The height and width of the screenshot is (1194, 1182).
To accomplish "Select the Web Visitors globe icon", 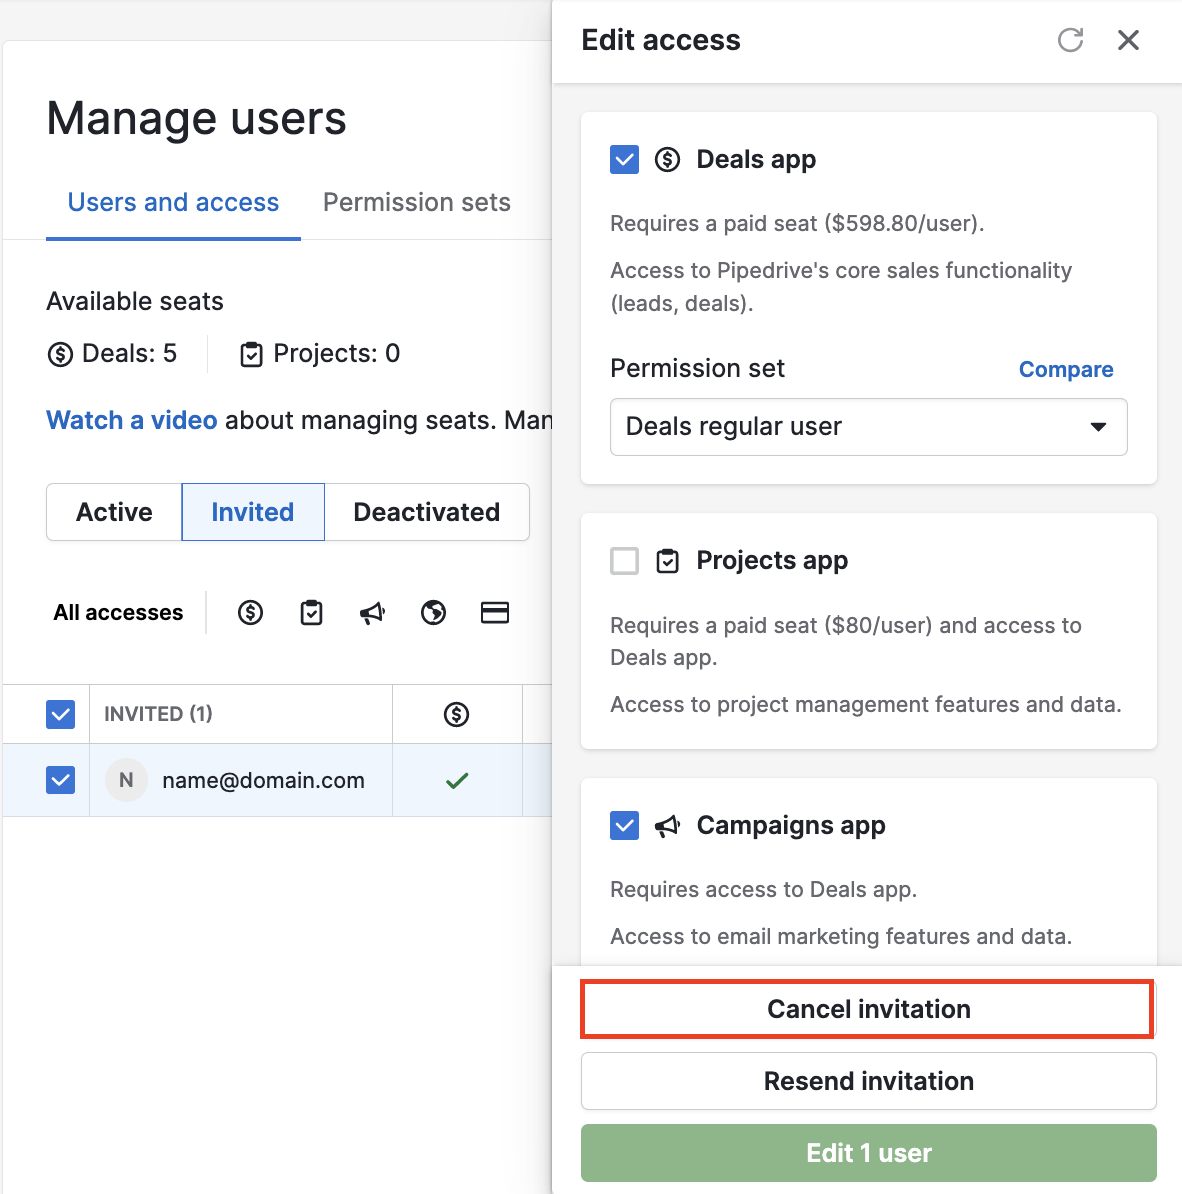I will (433, 612).
